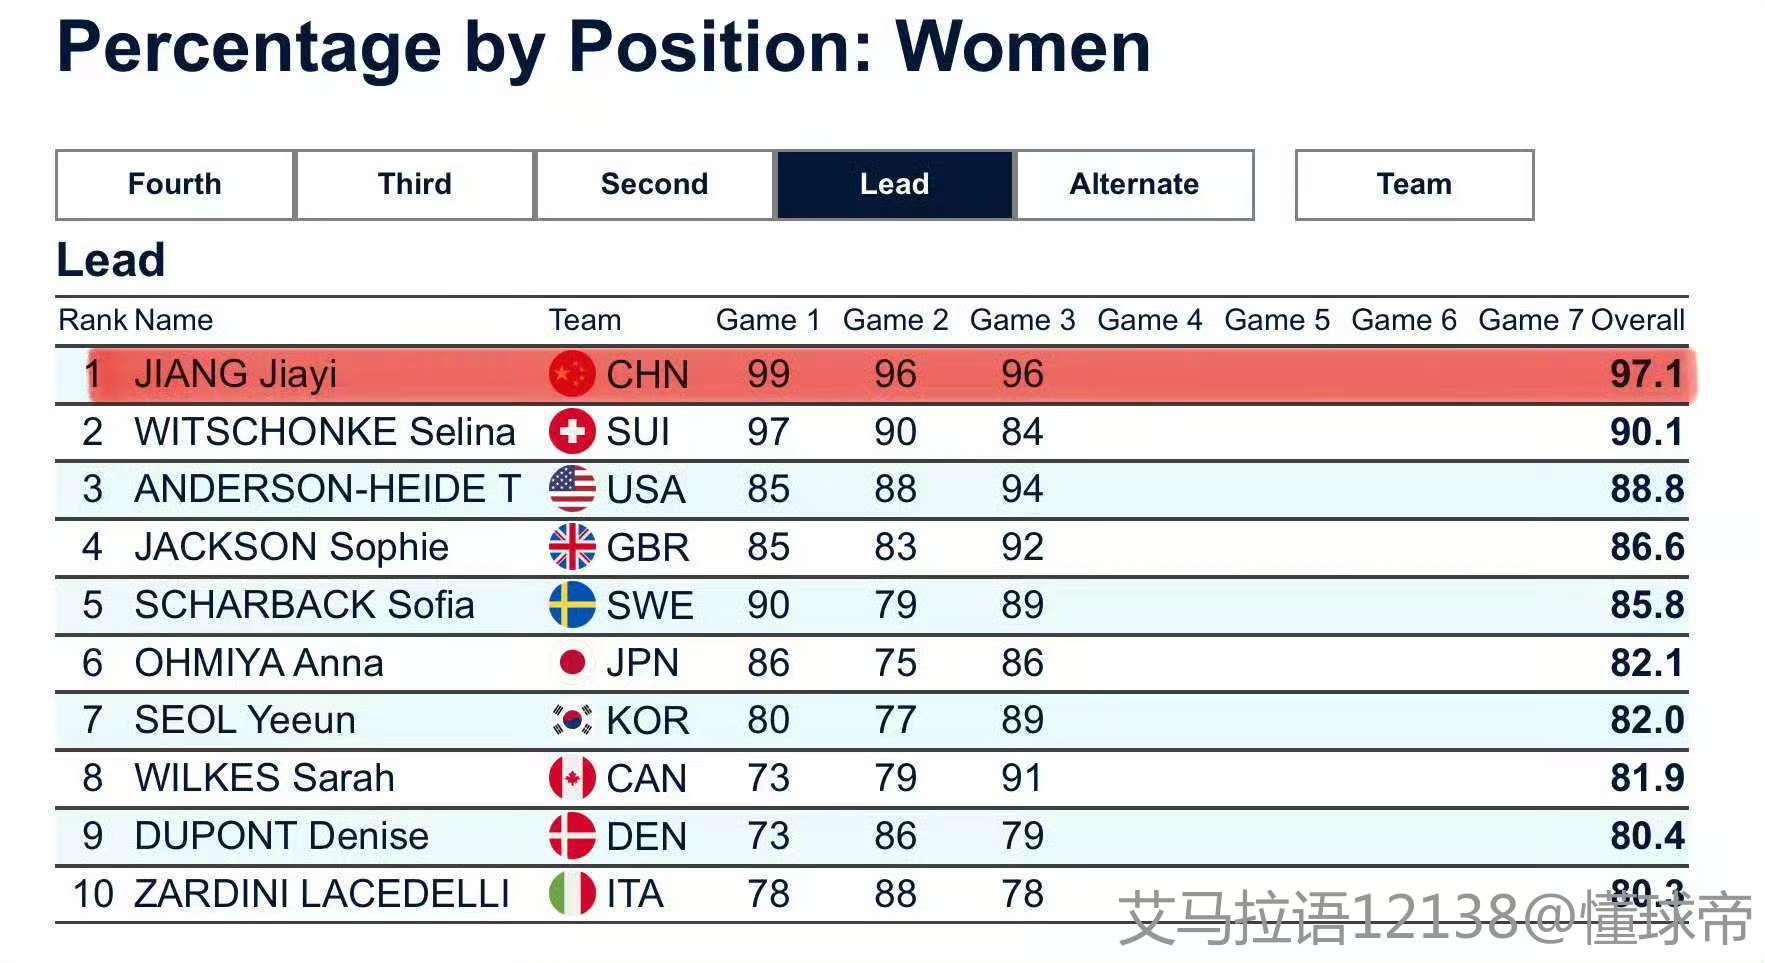1765x963 pixels.
Task: Click the Japan flag icon
Action: 572,662
